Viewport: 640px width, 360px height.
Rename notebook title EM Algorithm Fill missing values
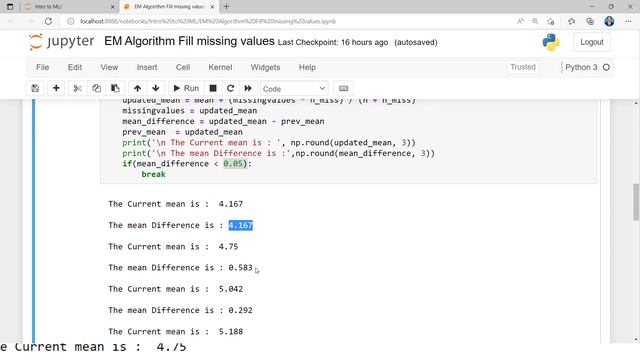coord(189,41)
